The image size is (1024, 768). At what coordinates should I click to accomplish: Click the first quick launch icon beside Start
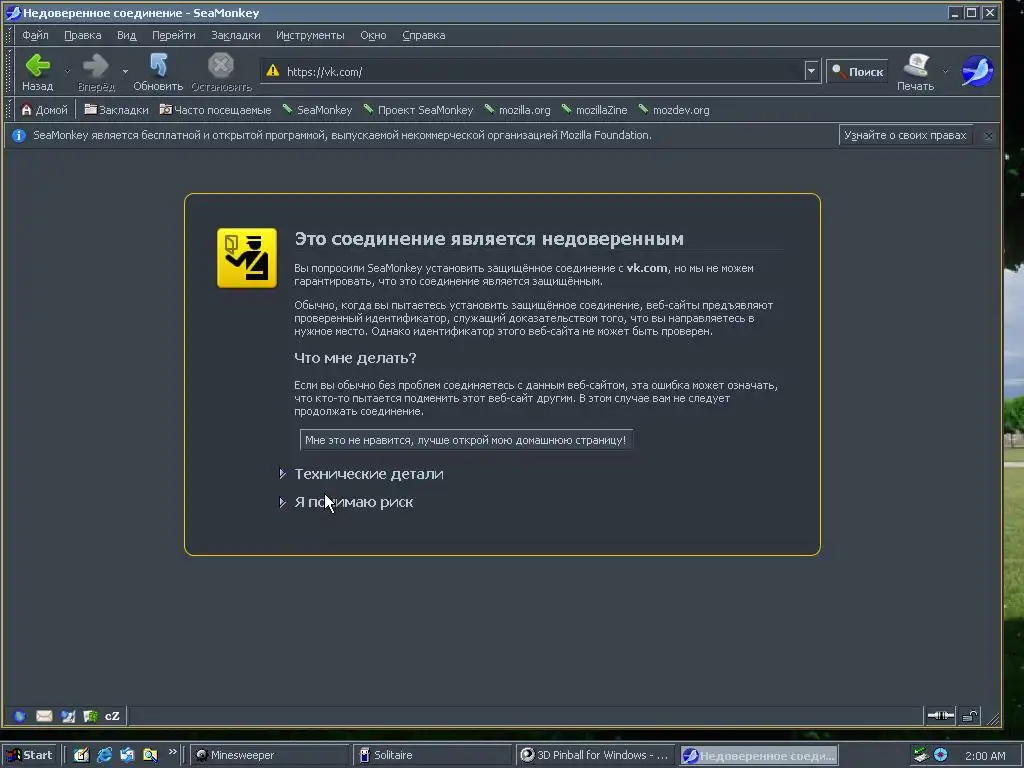tap(81, 755)
